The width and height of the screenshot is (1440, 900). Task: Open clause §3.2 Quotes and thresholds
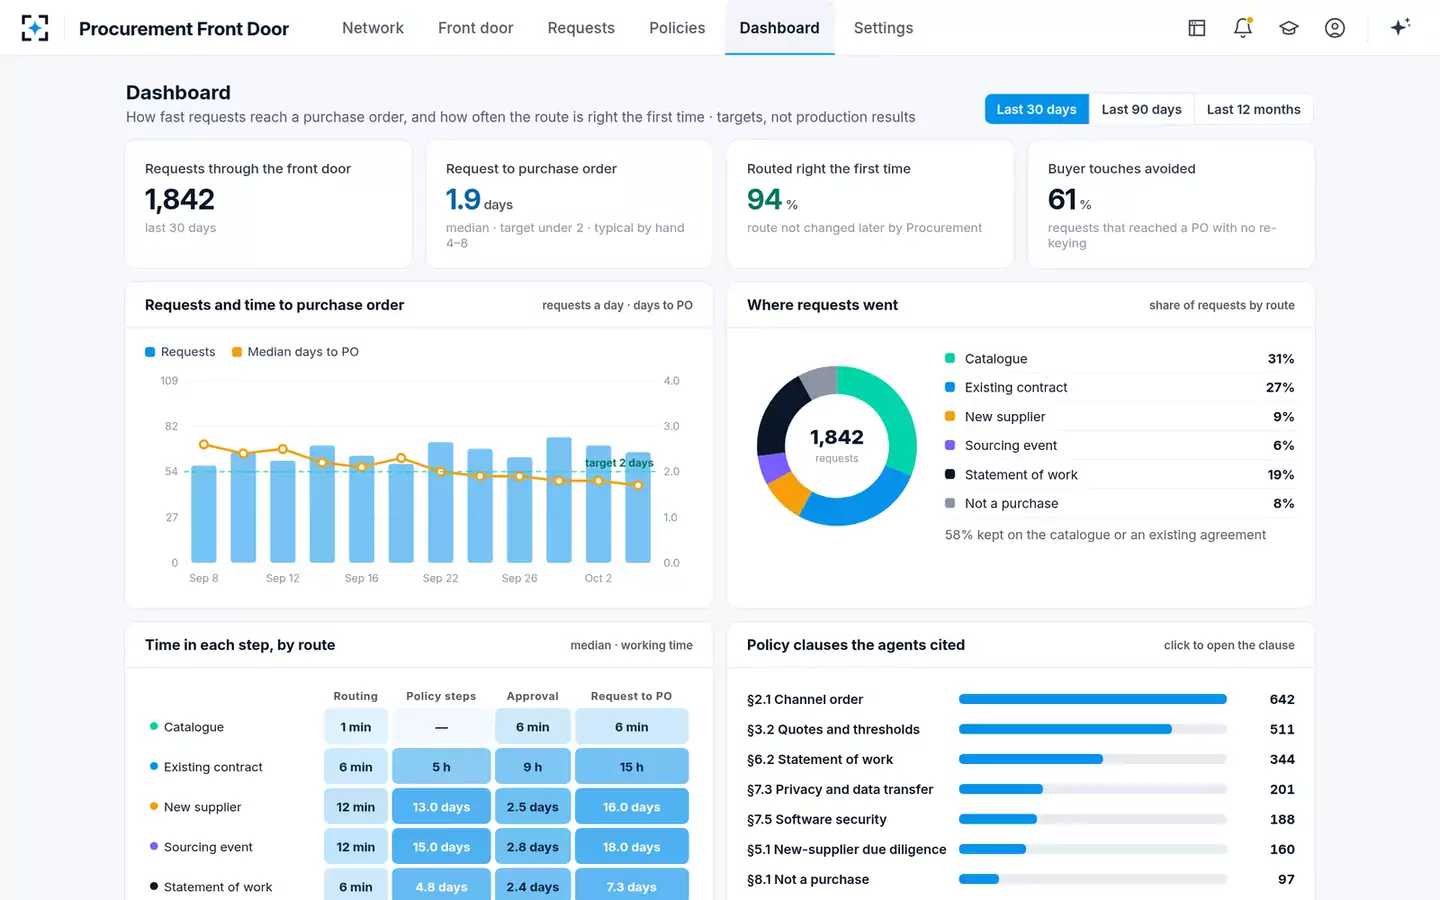pos(1021,729)
